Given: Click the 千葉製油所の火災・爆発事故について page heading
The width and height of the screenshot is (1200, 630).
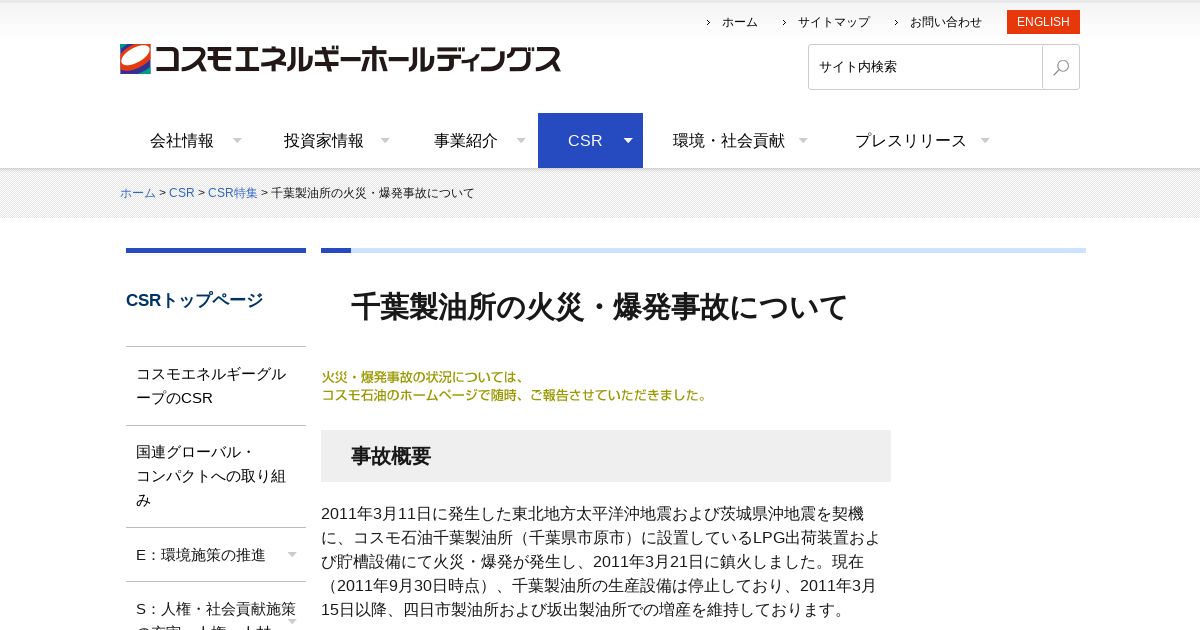Looking at the screenshot, I should pos(599,307).
